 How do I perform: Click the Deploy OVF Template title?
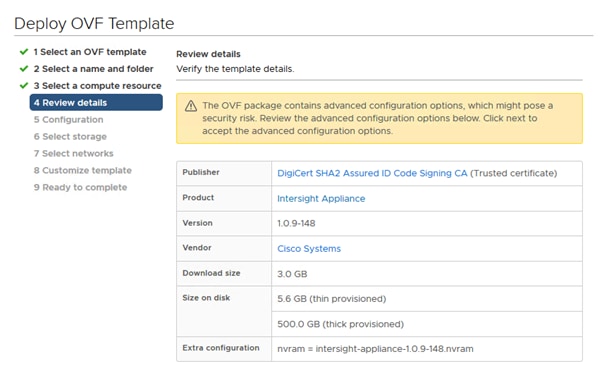pyautogui.click(x=94, y=24)
